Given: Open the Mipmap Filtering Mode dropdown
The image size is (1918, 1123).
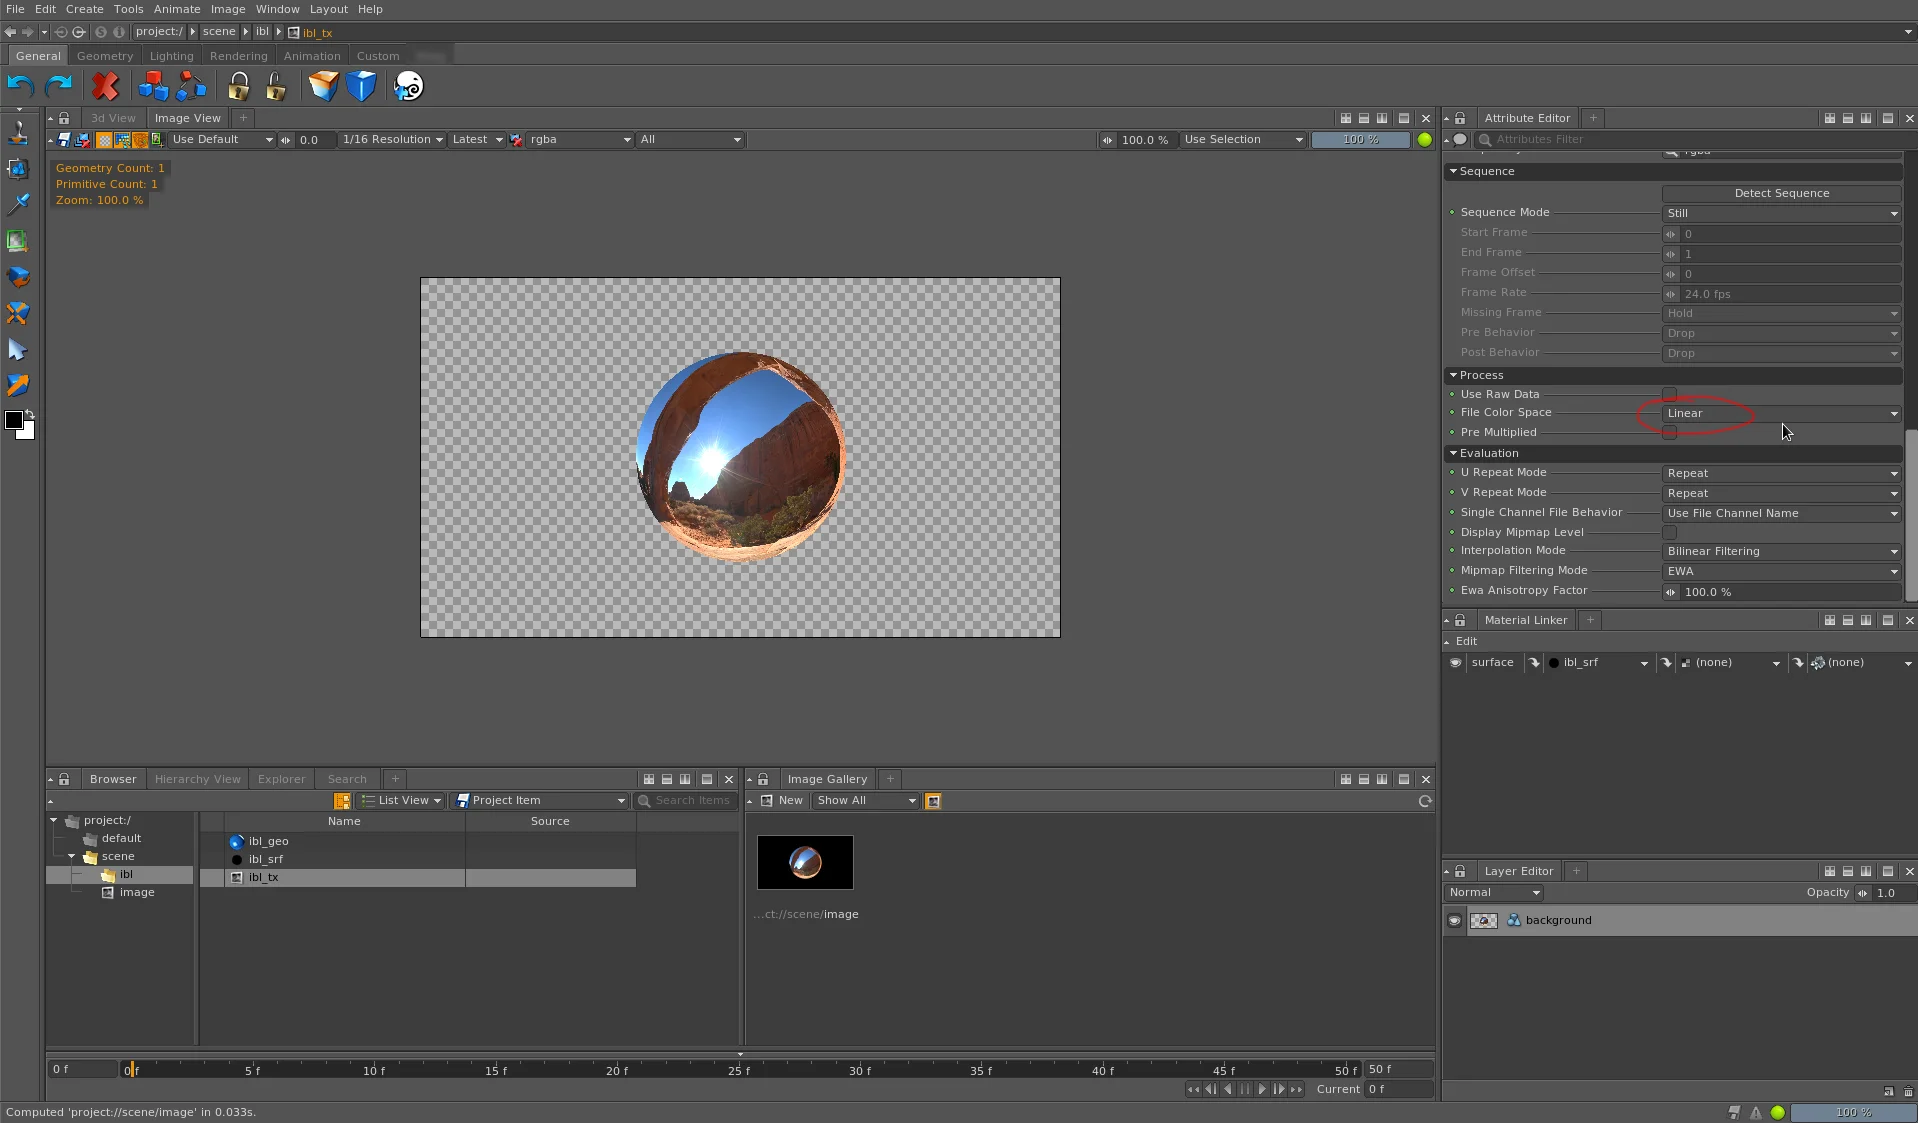Looking at the screenshot, I should (x=1781, y=572).
